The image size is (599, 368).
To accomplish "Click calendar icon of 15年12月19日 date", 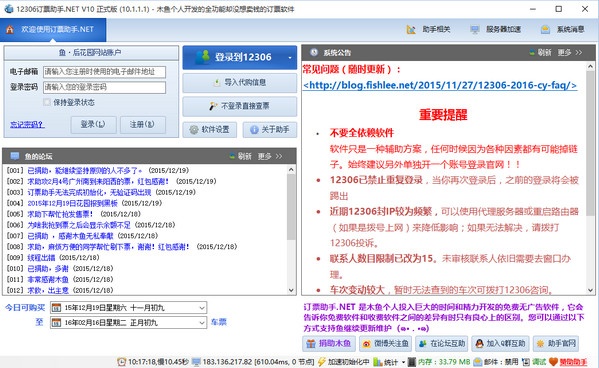I will coord(56,308).
